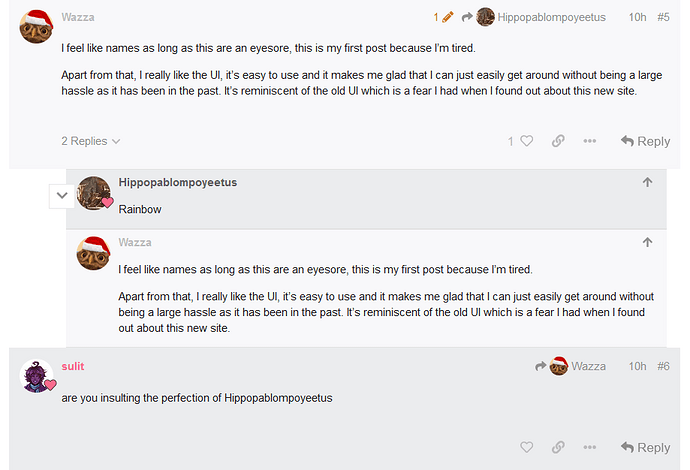Expand the 2 Replies dropdown

coord(90,142)
